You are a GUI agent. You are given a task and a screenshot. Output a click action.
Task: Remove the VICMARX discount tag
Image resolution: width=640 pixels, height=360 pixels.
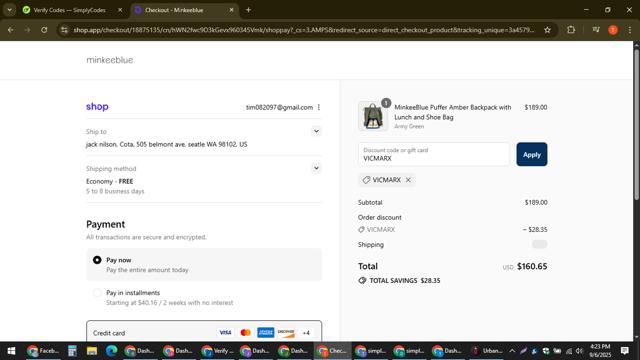pyautogui.click(x=408, y=180)
